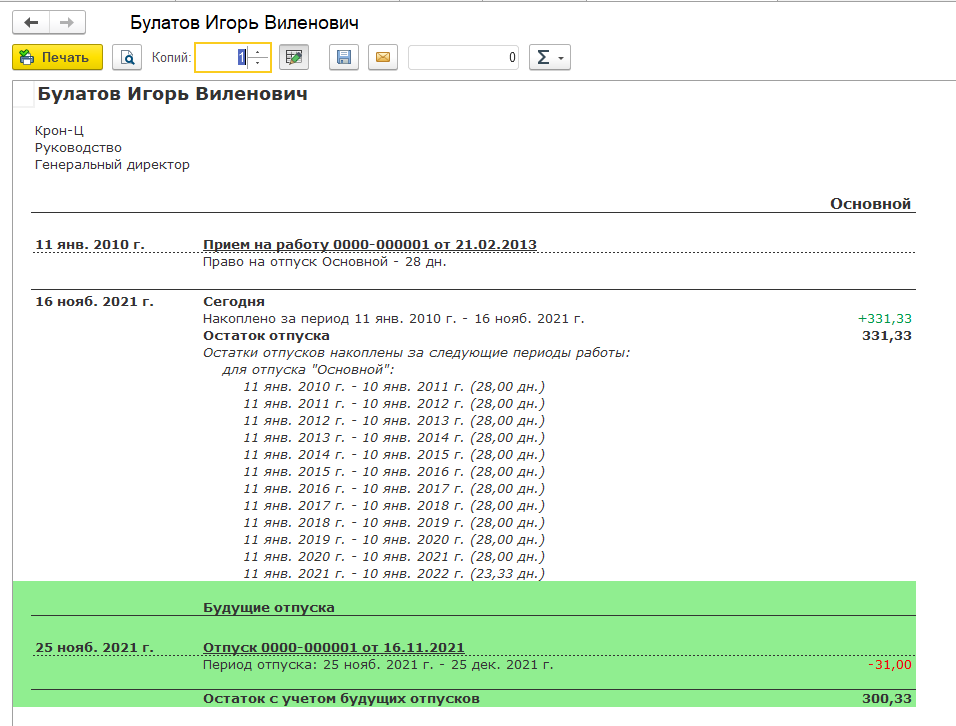Click the Будущие отпуска section header
This screenshot has height=726, width=956.
(x=268, y=607)
